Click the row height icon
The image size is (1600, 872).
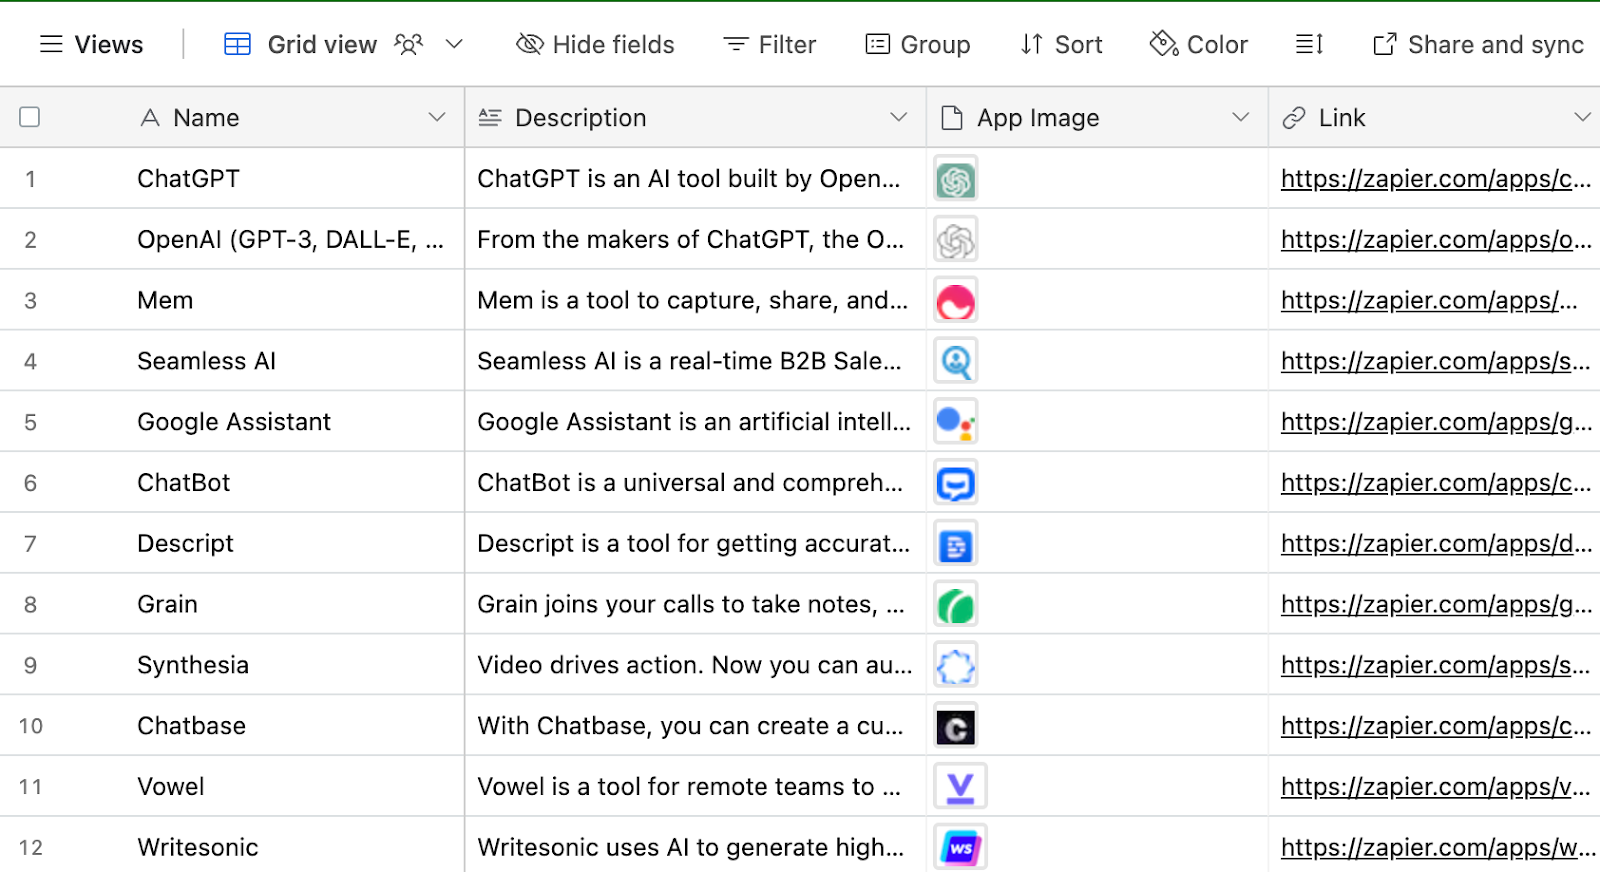pyautogui.click(x=1310, y=45)
